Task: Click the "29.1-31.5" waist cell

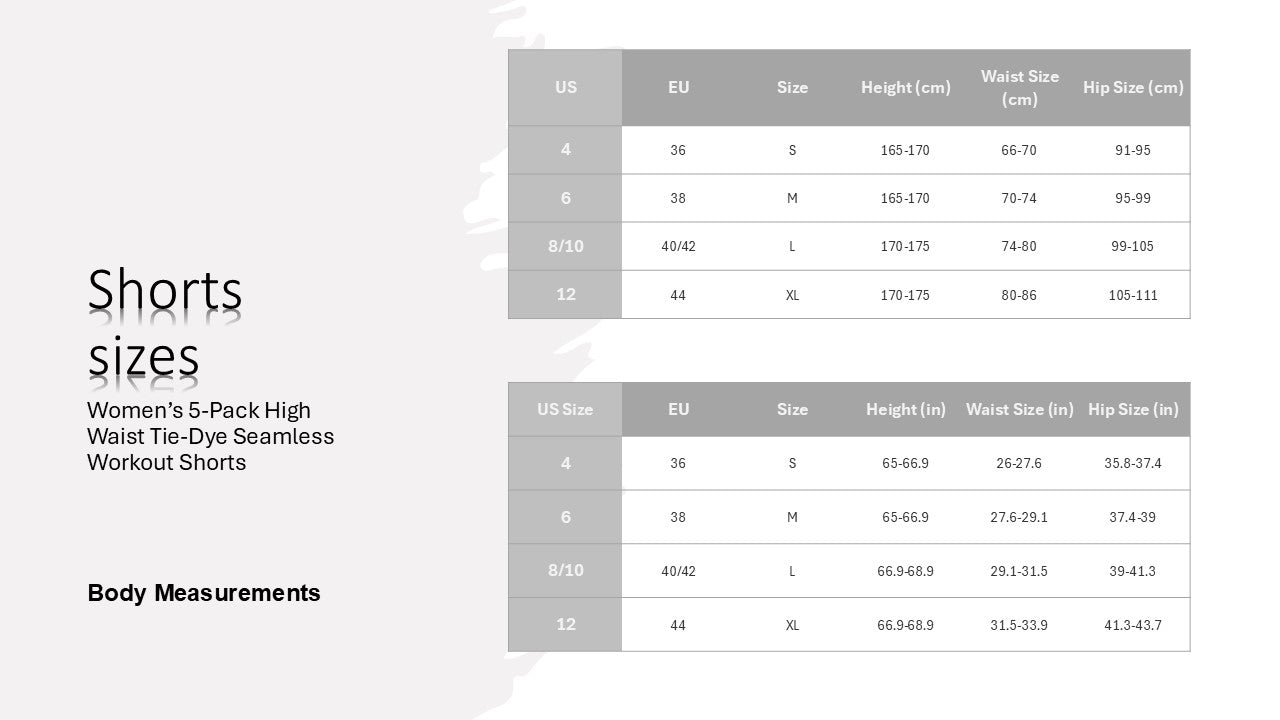Action: [1019, 571]
